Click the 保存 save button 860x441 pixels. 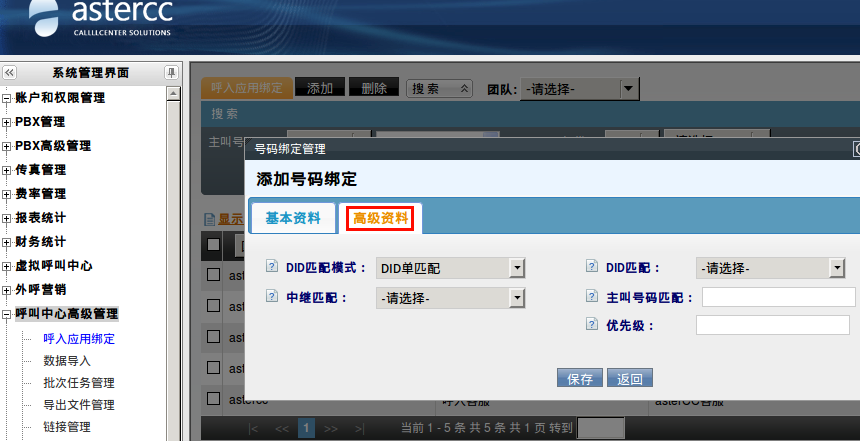(580, 379)
